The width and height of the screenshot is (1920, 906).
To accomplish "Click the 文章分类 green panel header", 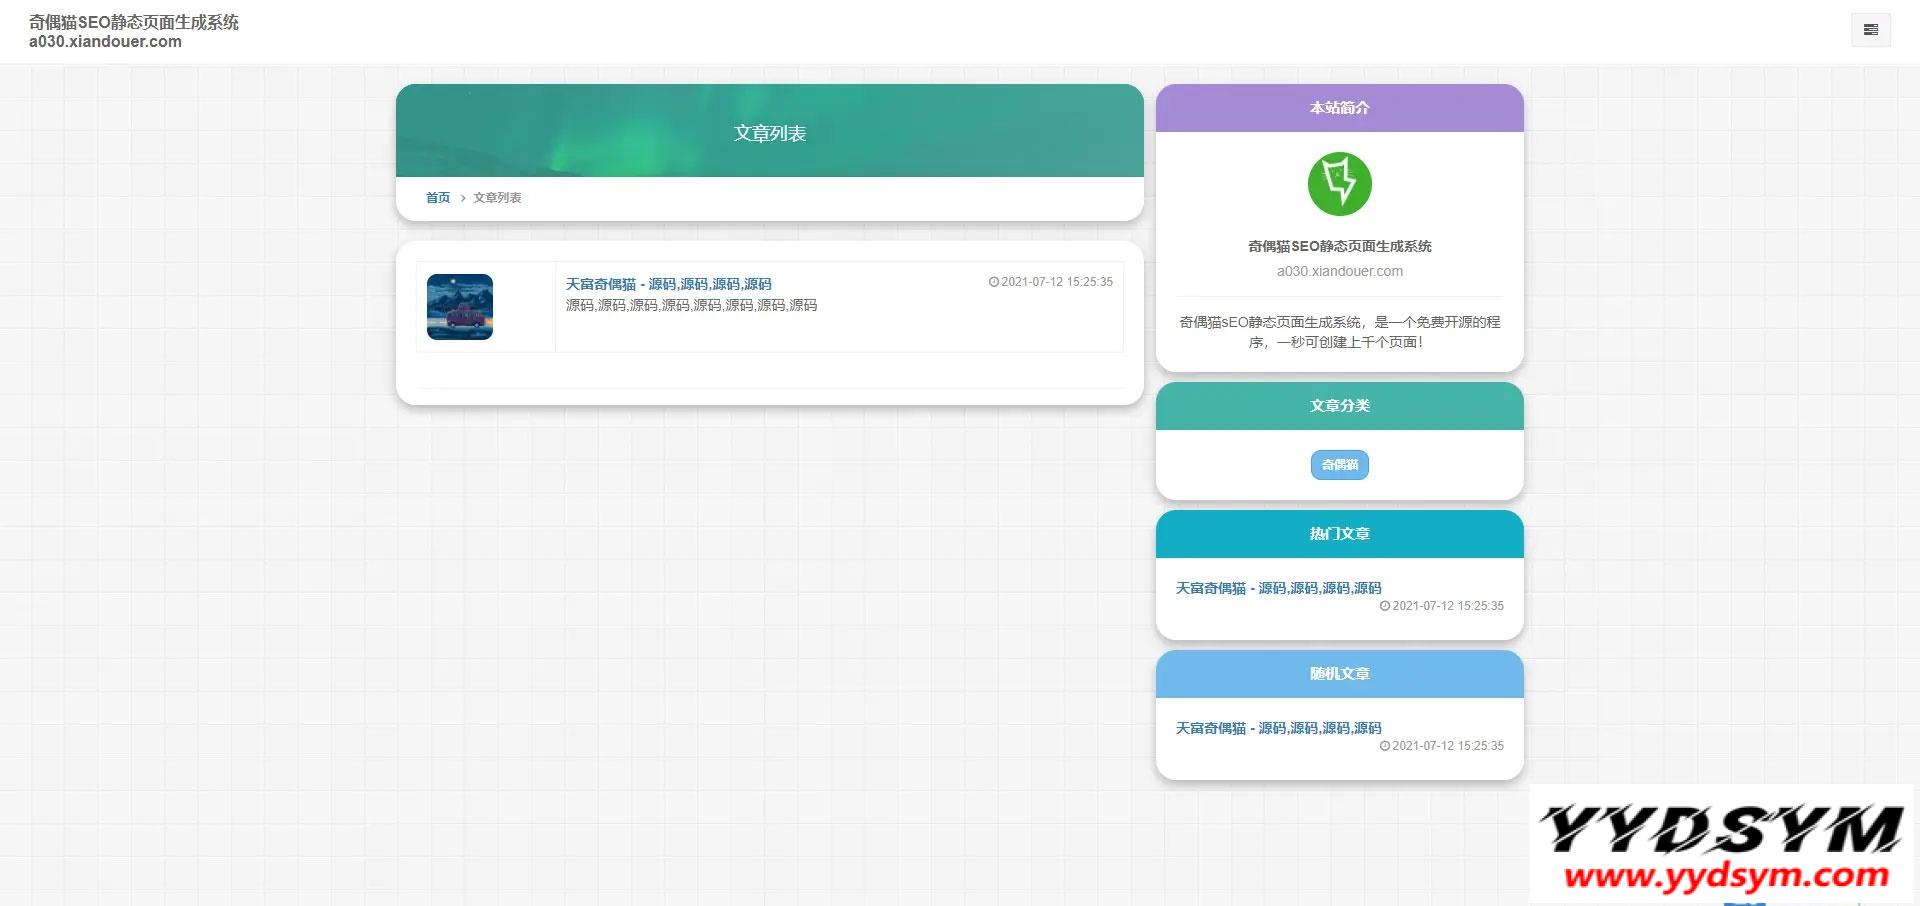I will [x=1339, y=406].
